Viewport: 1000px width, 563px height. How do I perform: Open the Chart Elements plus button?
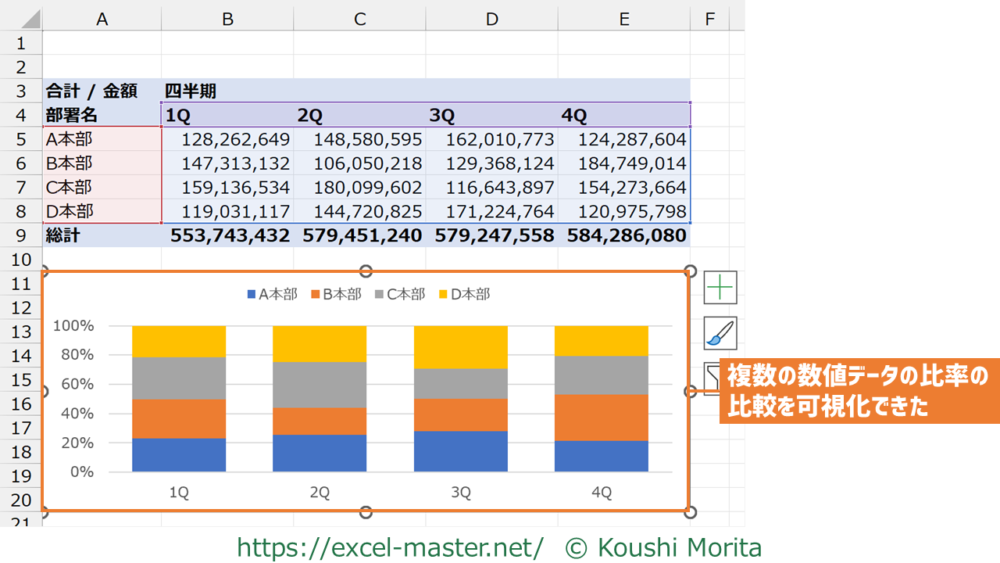pos(720,288)
